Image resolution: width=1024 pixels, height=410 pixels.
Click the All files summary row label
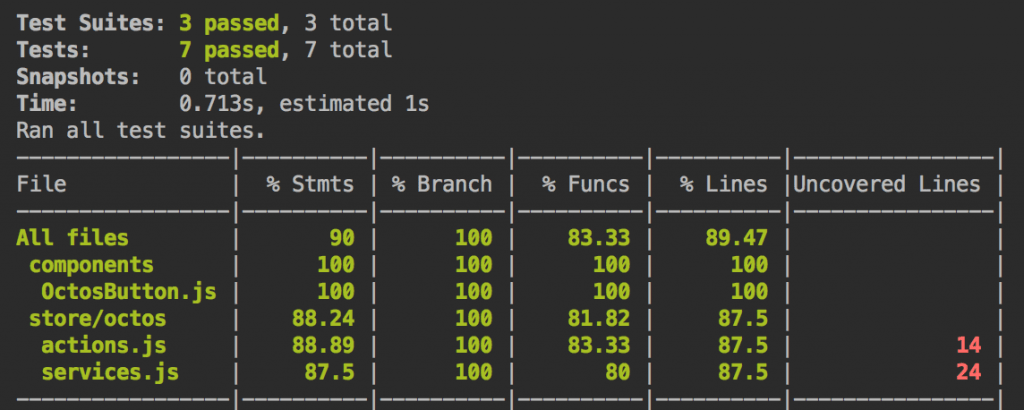72,238
